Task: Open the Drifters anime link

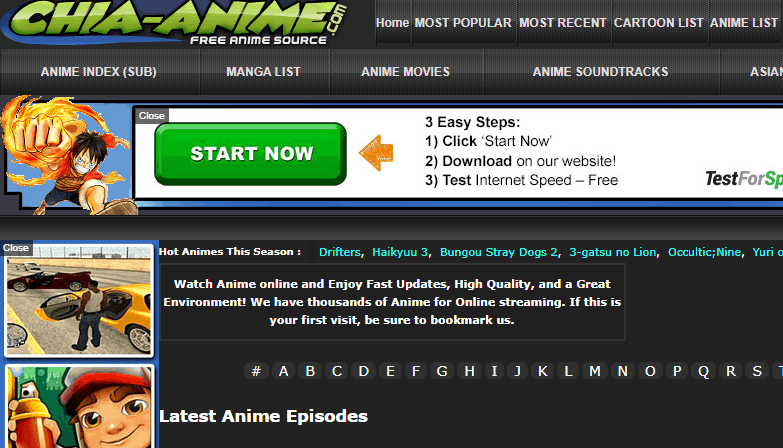Action: pyautogui.click(x=340, y=252)
